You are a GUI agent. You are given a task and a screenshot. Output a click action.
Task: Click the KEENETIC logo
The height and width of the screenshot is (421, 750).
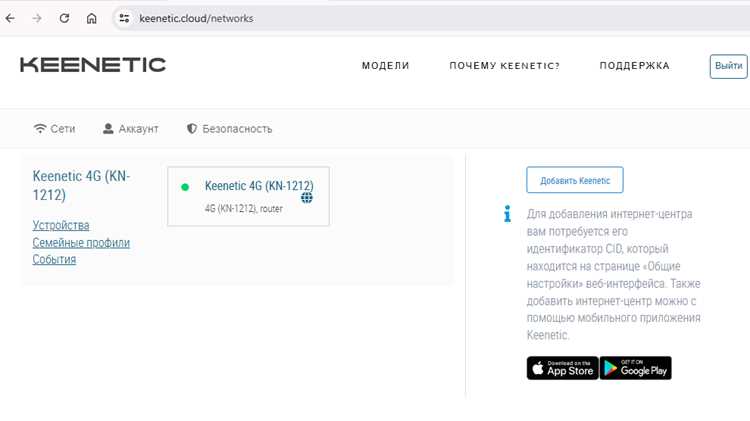[x=93, y=65]
